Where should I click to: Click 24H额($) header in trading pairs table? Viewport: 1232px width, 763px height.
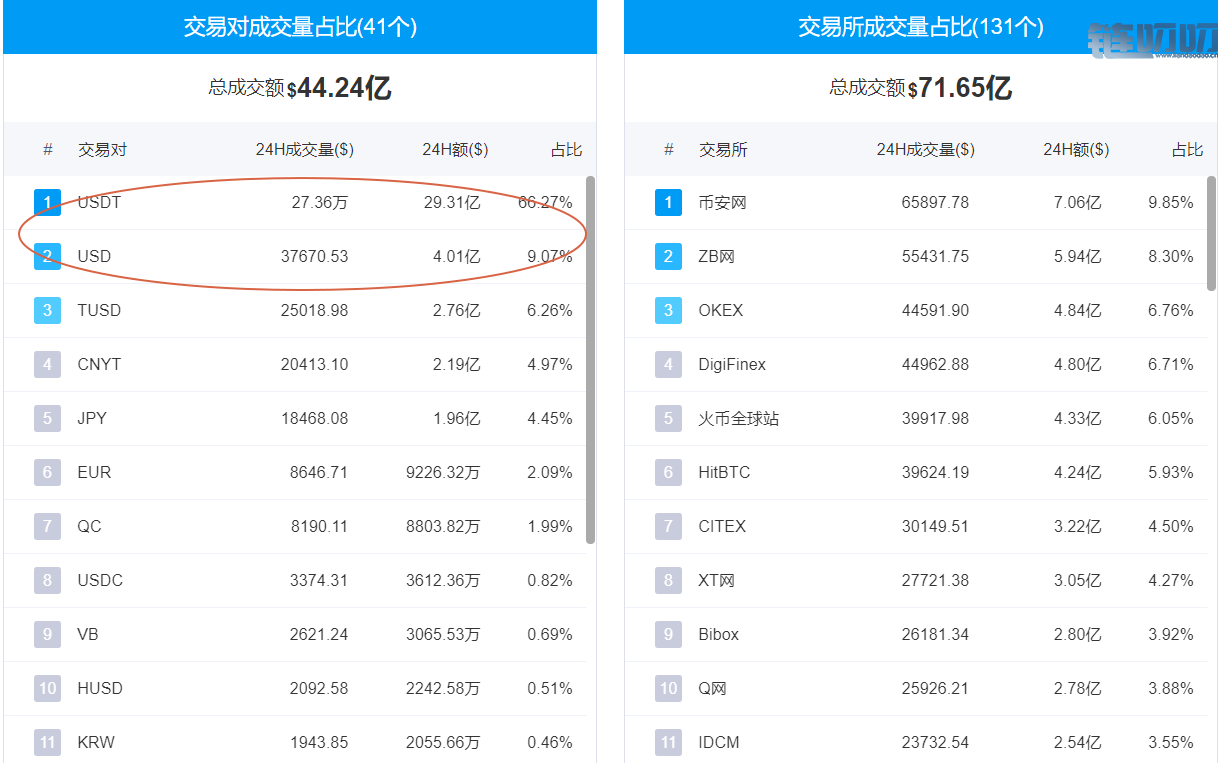click(x=455, y=150)
